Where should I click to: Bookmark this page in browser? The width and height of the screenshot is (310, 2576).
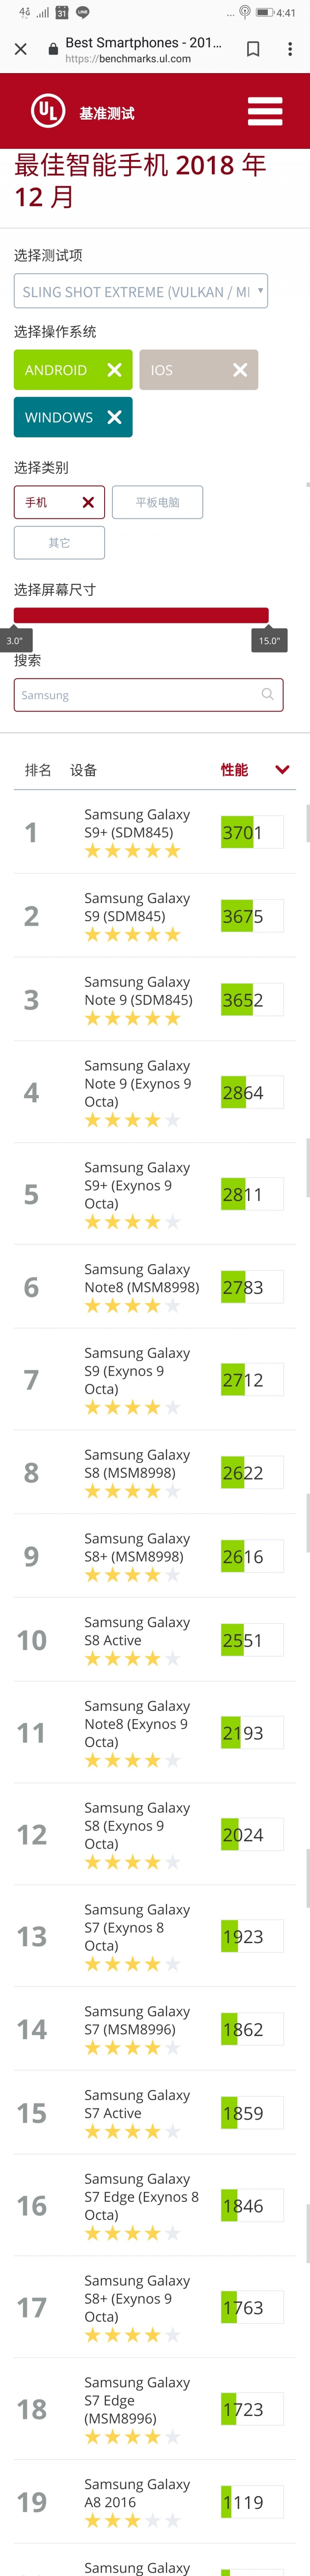(x=253, y=49)
